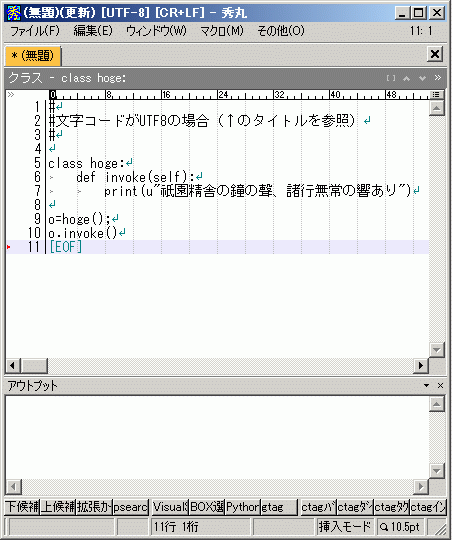This screenshot has height=540, width=452.
Task: Click the 11行 1桁 status bar position
Action: [200, 527]
